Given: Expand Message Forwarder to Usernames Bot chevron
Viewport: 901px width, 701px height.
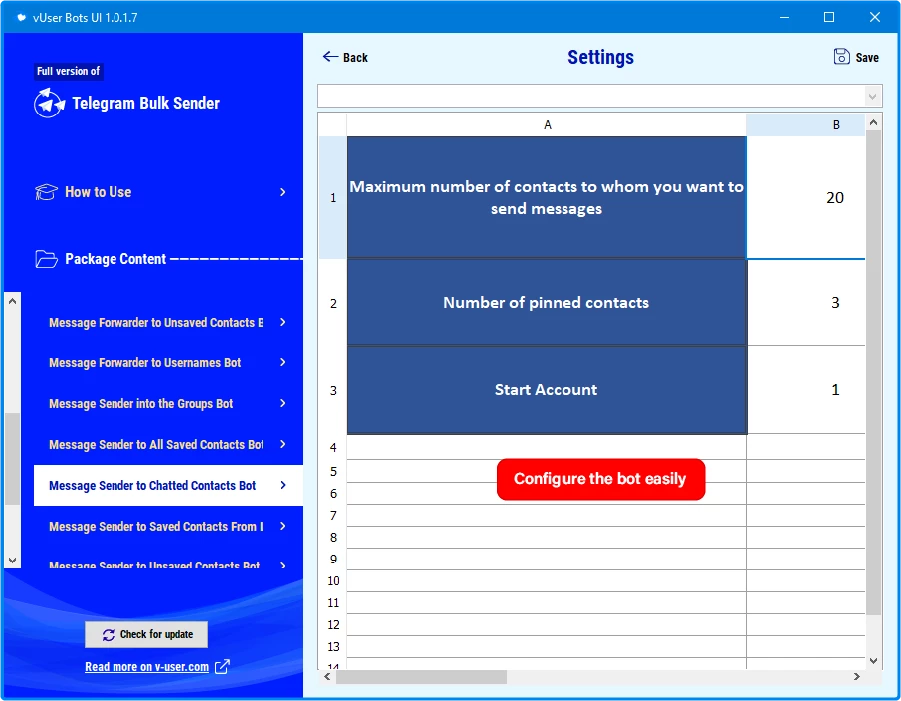Looking at the screenshot, I should 283,362.
